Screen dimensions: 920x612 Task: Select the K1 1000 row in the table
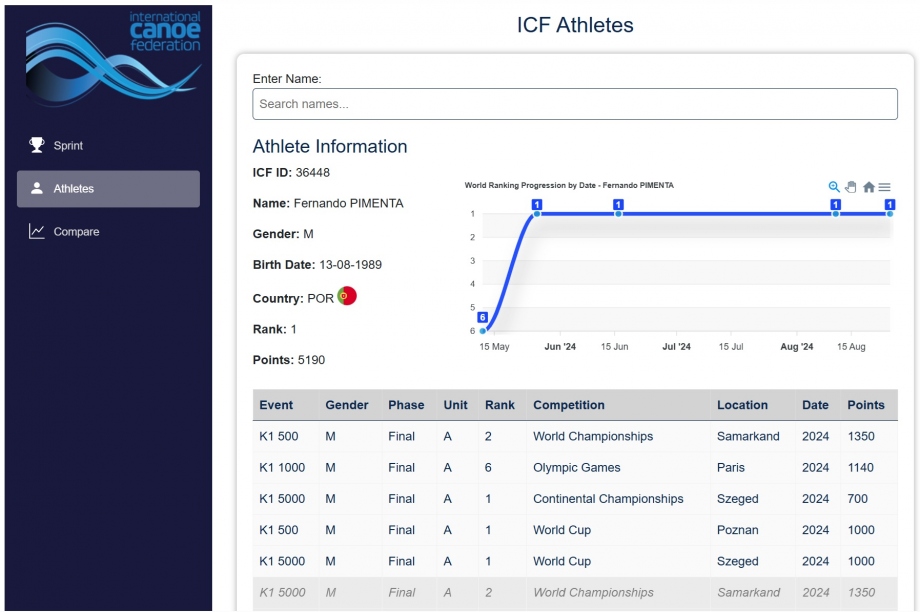(282, 467)
